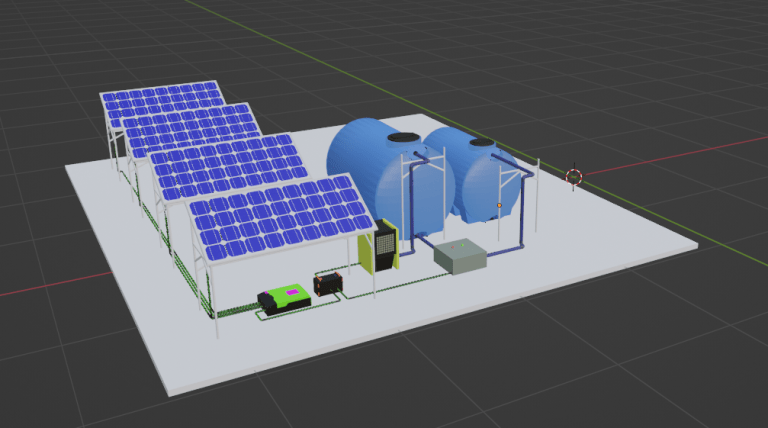The image size is (768, 428).
Task: Click the black lid on left tank
Action: [x=402, y=139]
